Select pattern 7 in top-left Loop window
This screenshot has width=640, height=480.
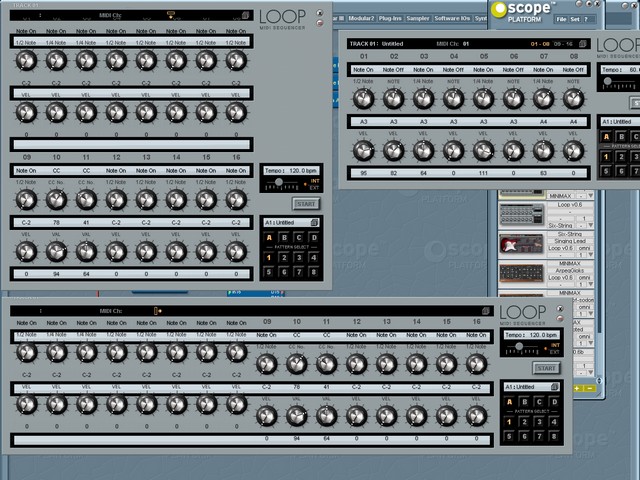tap(299, 272)
